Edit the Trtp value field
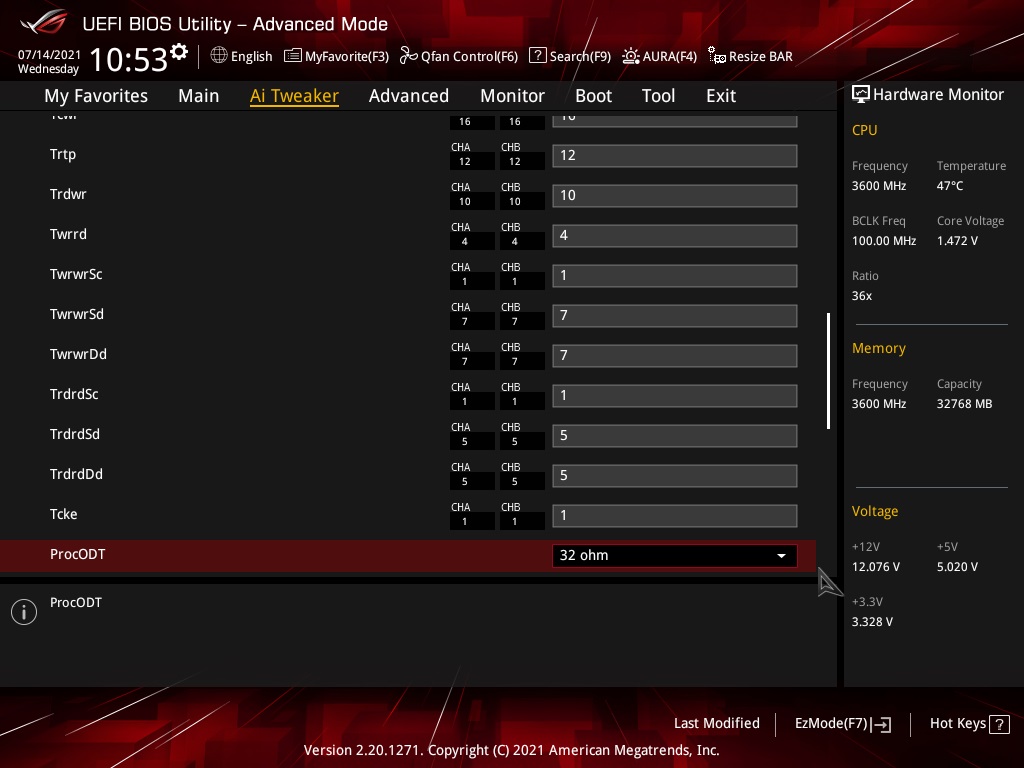Screen dimensions: 1024x768 pos(675,155)
